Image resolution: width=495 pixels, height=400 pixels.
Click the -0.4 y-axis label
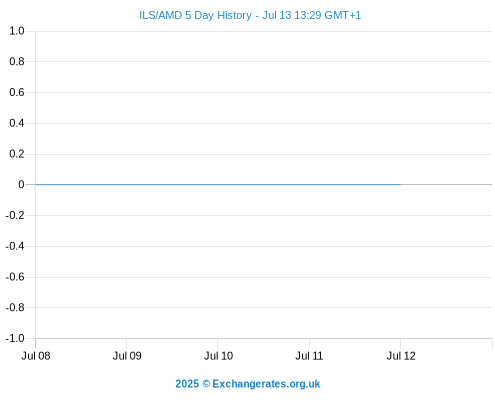(15, 246)
